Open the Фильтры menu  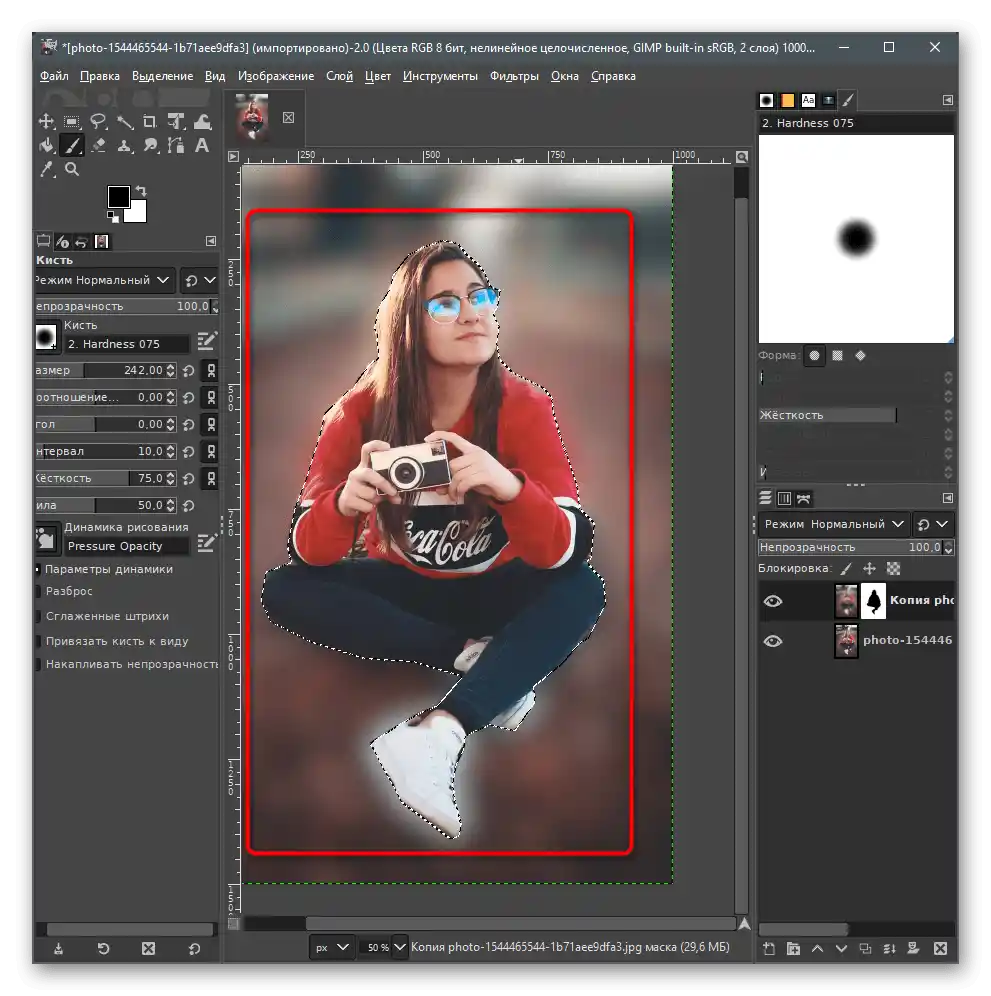[x=514, y=76]
